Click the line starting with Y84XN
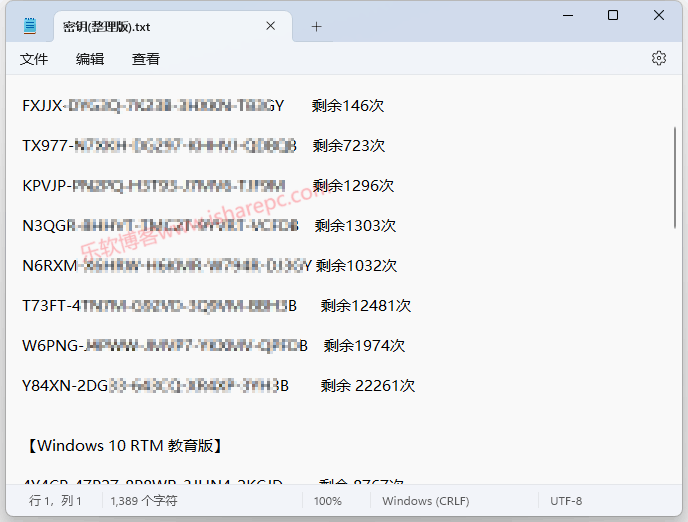Screen dimensions: 688x522 tap(219, 386)
